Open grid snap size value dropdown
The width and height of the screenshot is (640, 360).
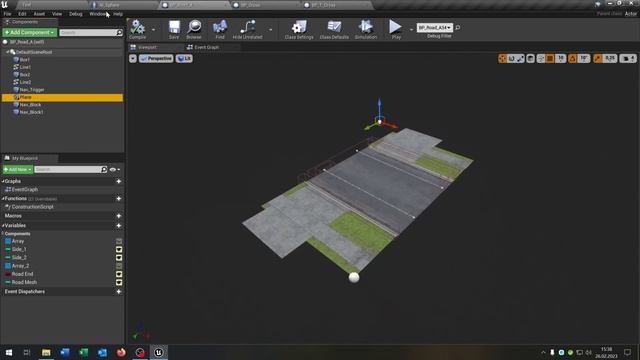(x=561, y=59)
